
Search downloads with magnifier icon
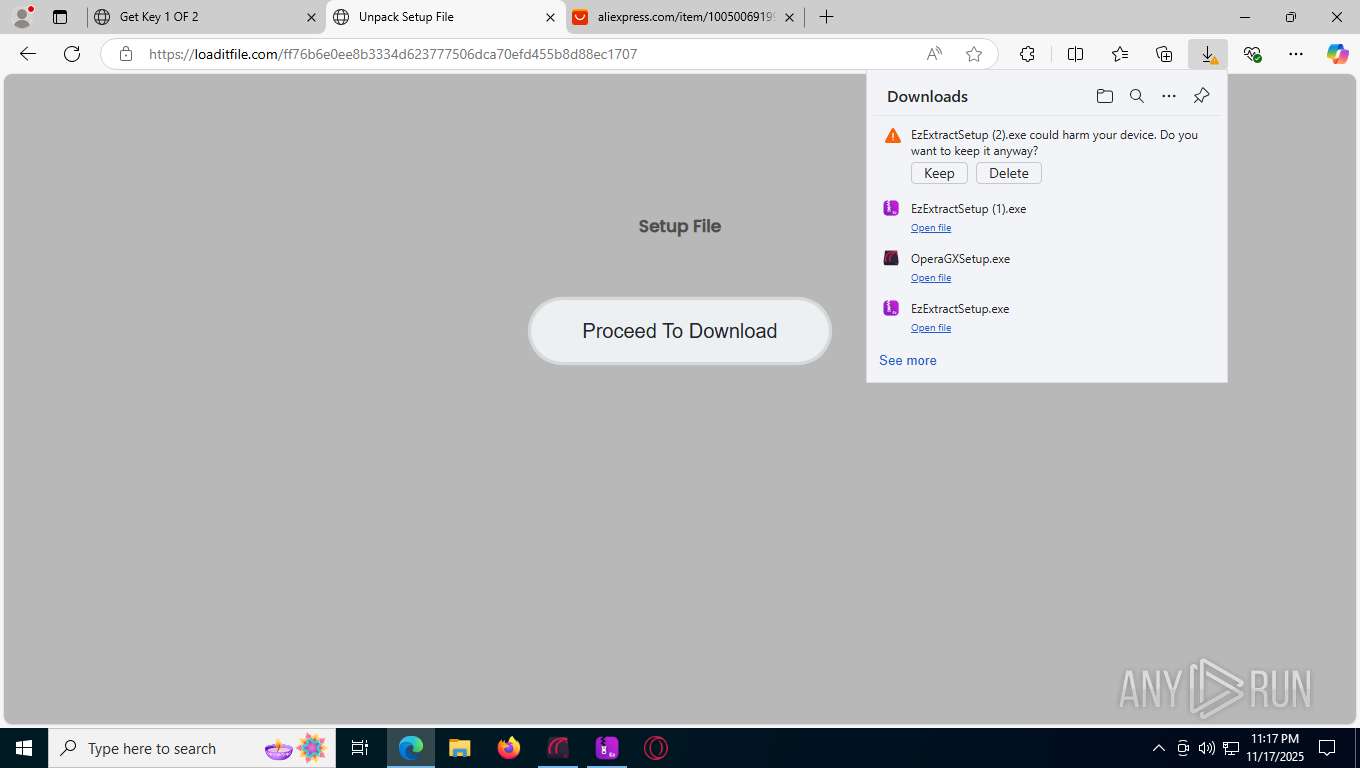1137,96
